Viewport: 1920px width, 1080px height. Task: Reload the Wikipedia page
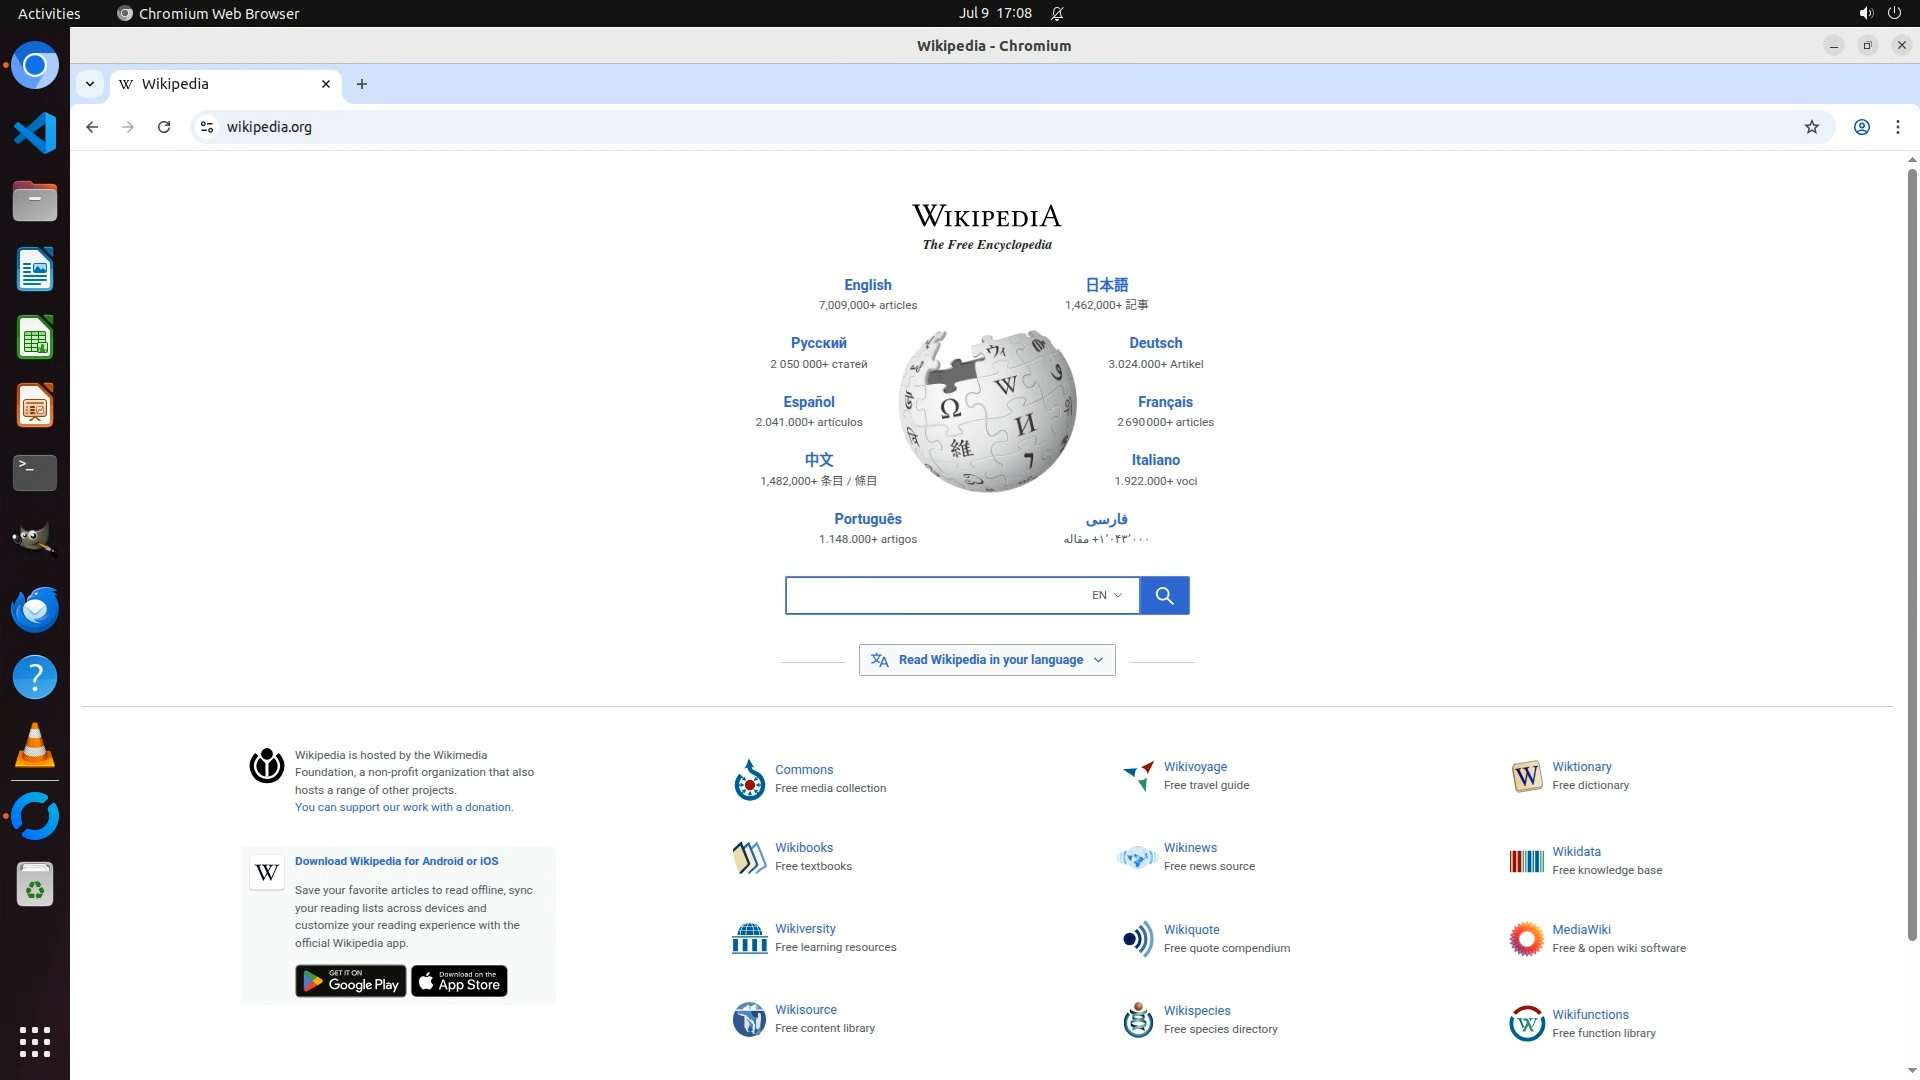pyautogui.click(x=164, y=127)
